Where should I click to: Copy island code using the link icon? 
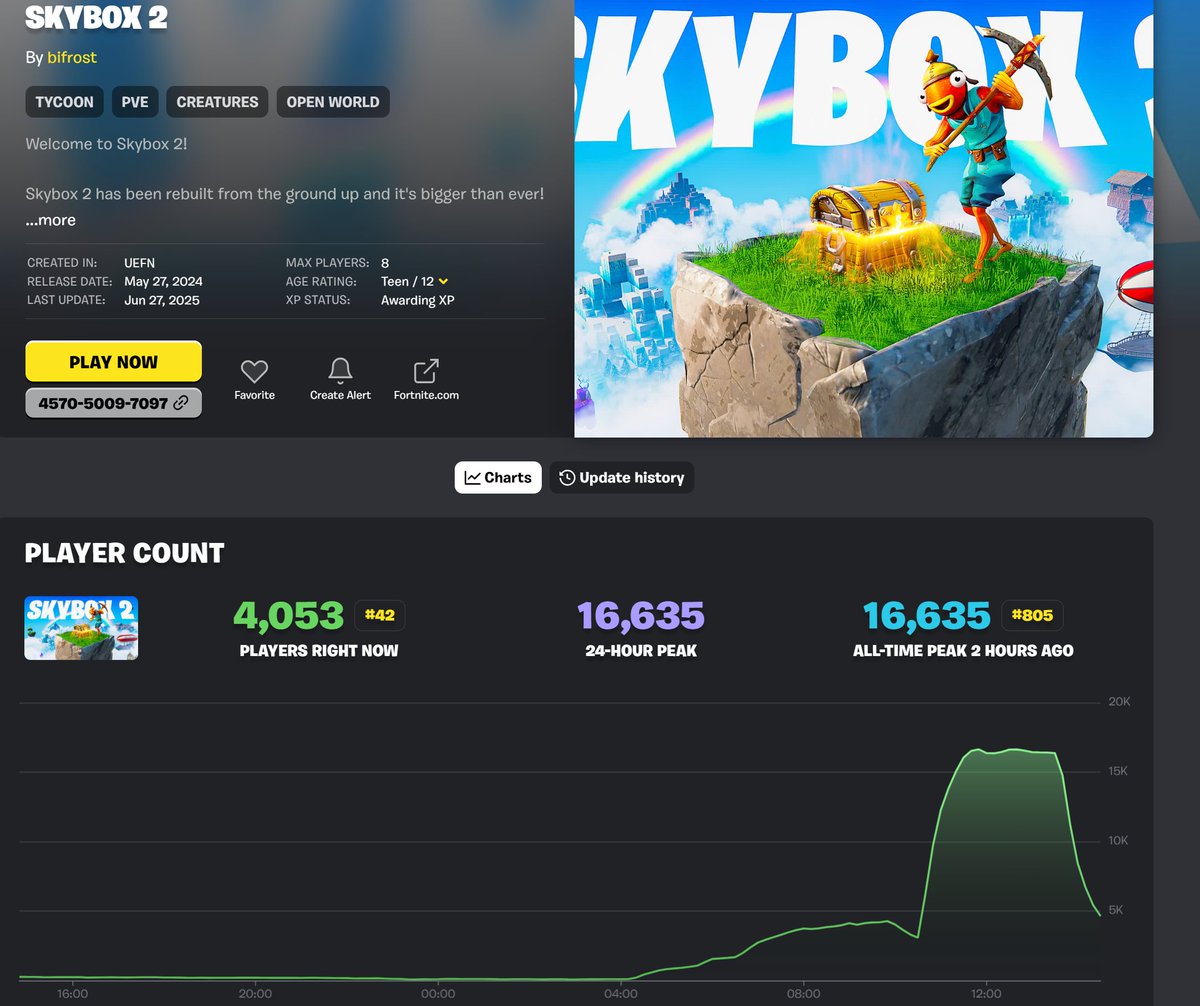(178, 403)
